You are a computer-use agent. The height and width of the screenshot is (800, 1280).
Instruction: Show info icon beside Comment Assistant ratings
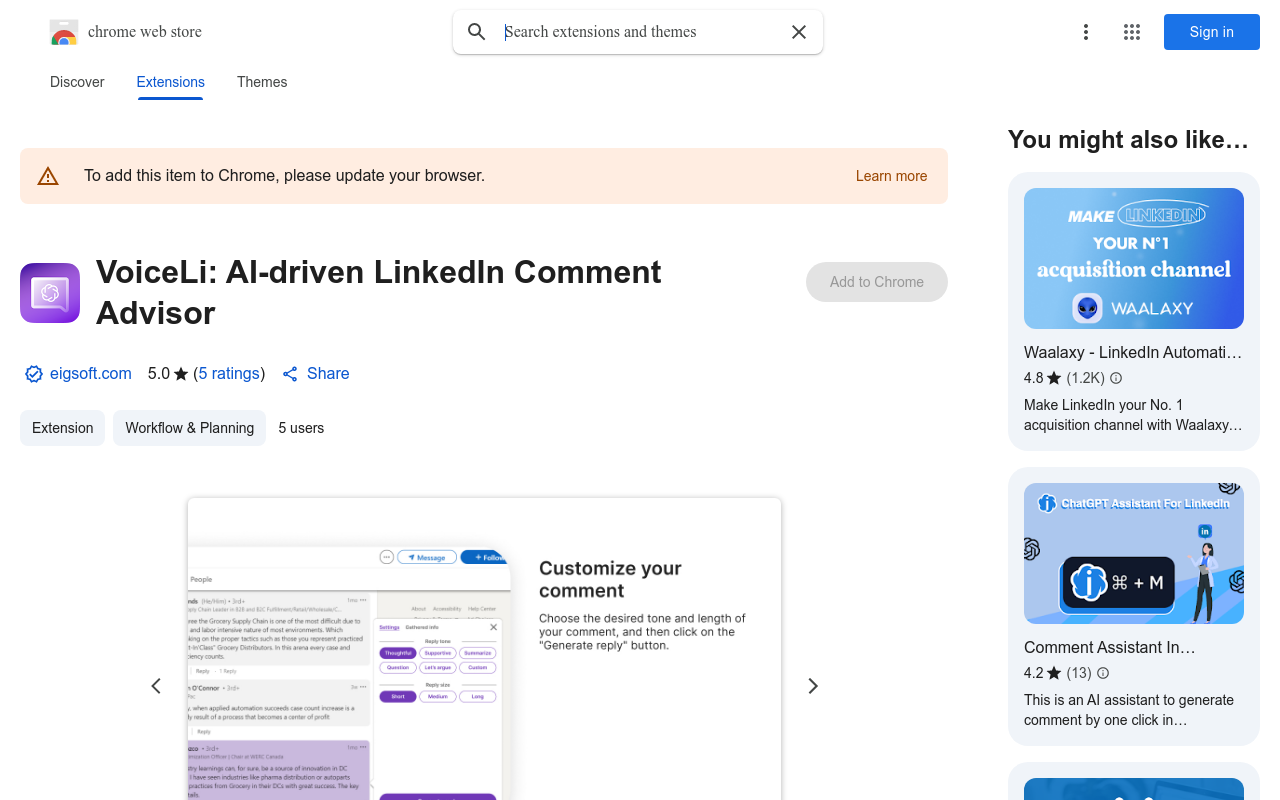[1103, 673]
